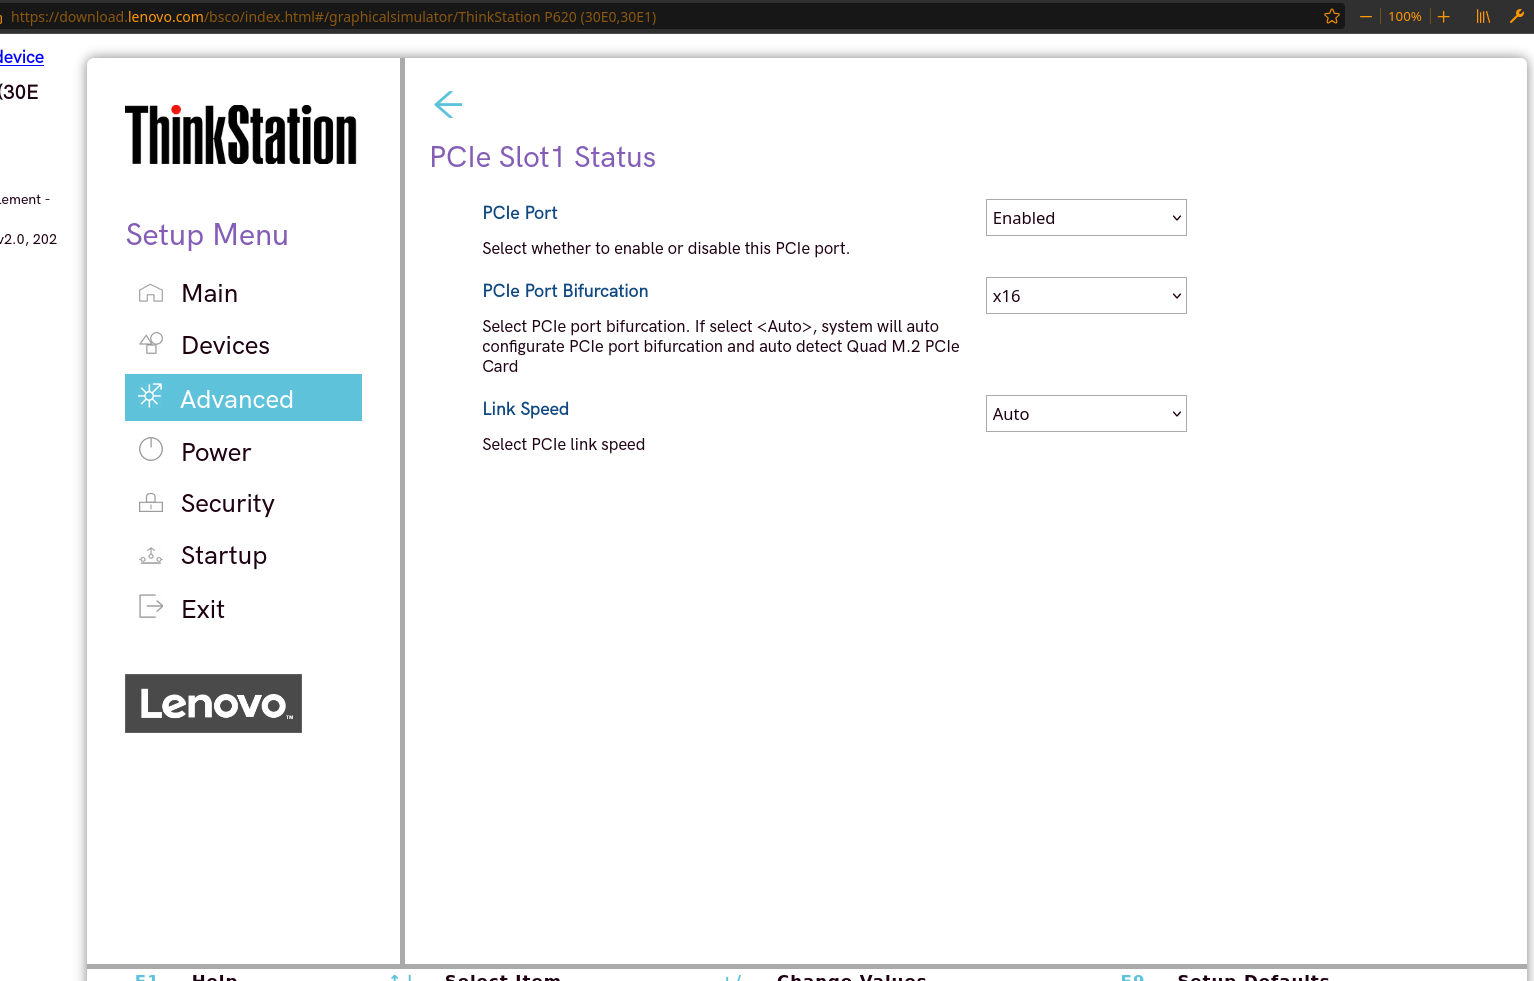
Task: Click the Lenovo logo
Action: (213, 703)
